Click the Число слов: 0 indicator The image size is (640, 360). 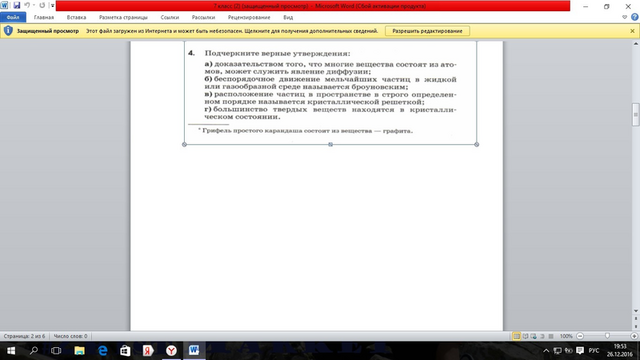pyautogui.click(x=71, y=336)
